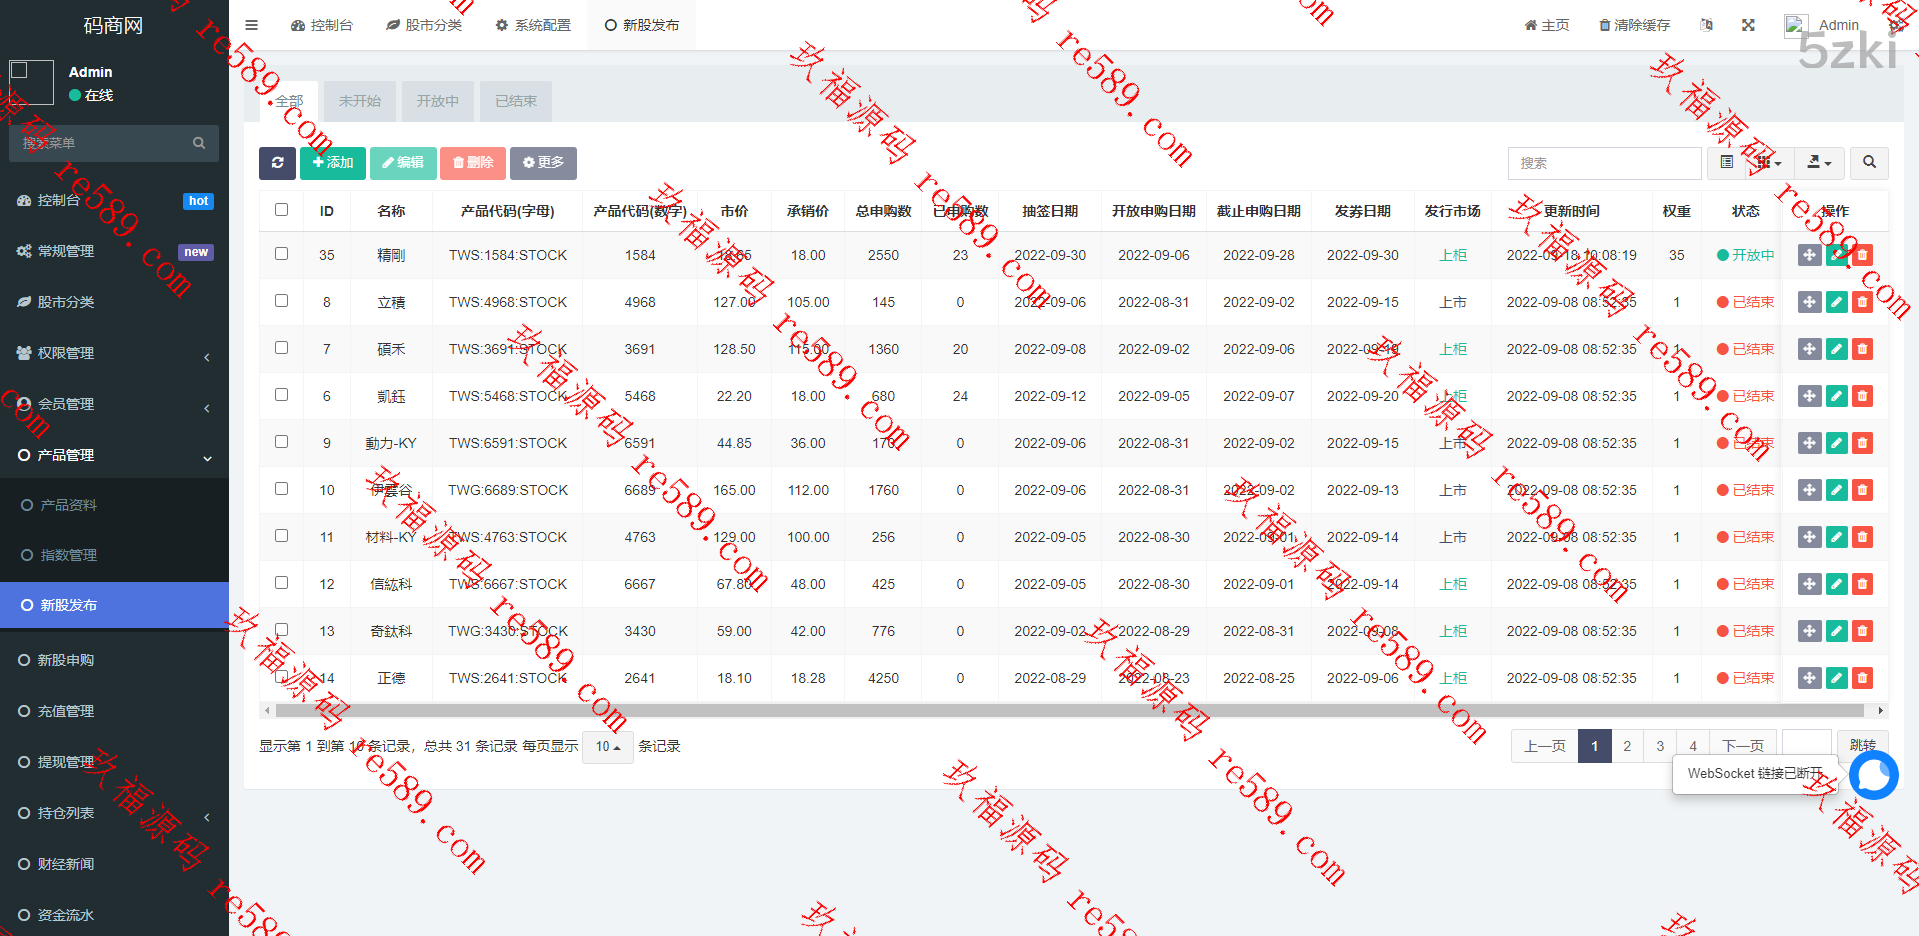Open 新股申购 in the sidebar

[x=66, y=660]
